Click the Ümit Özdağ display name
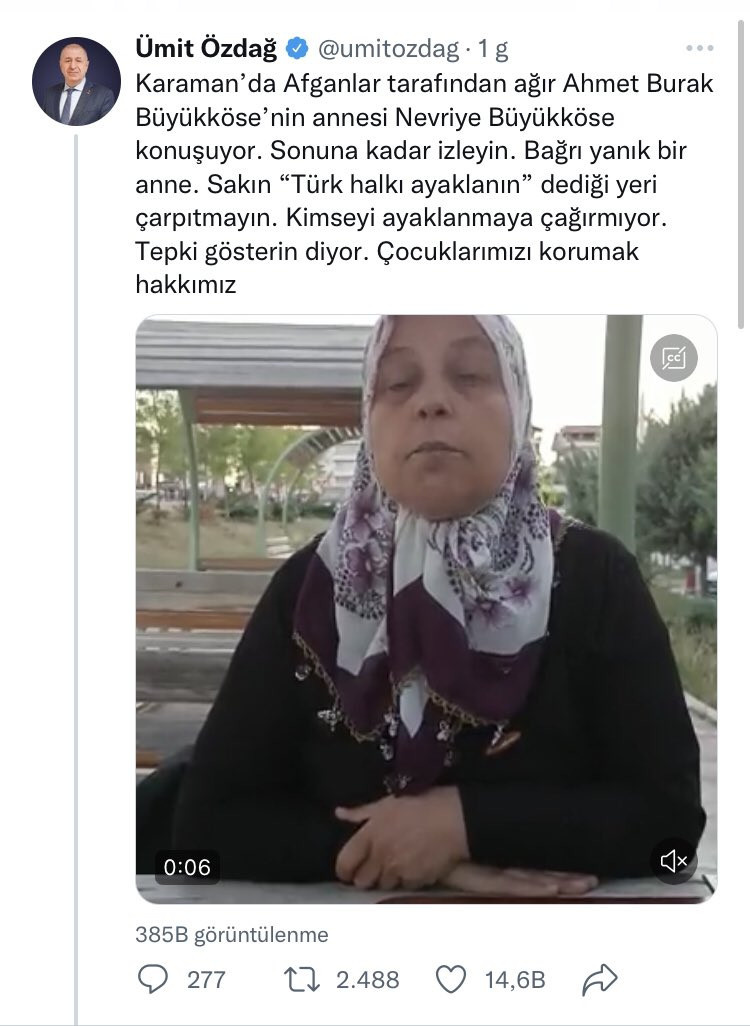Screen dimensions: 750x1026 coord(206,48)
